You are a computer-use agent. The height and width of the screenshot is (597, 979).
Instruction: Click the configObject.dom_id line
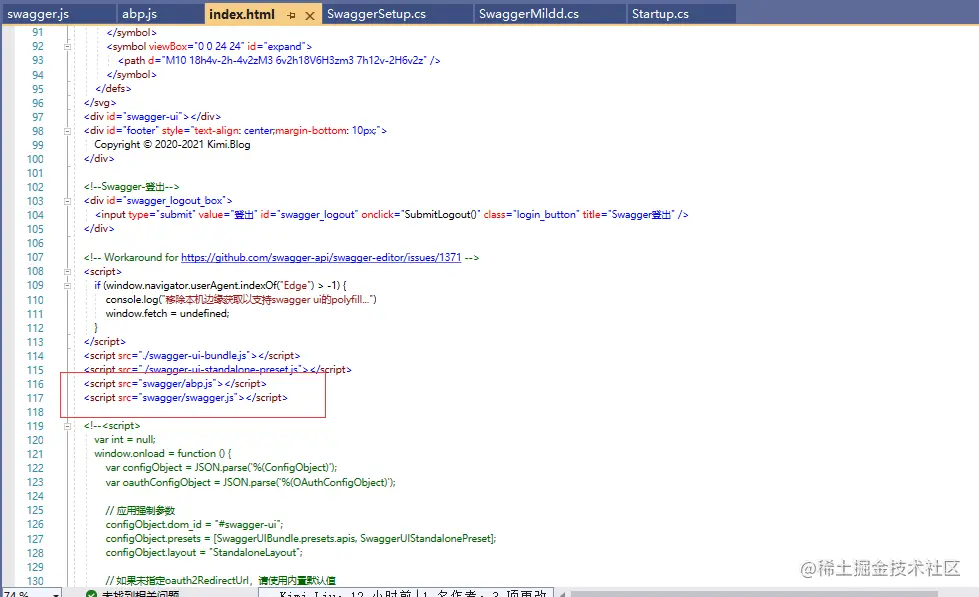click(194, 525)
